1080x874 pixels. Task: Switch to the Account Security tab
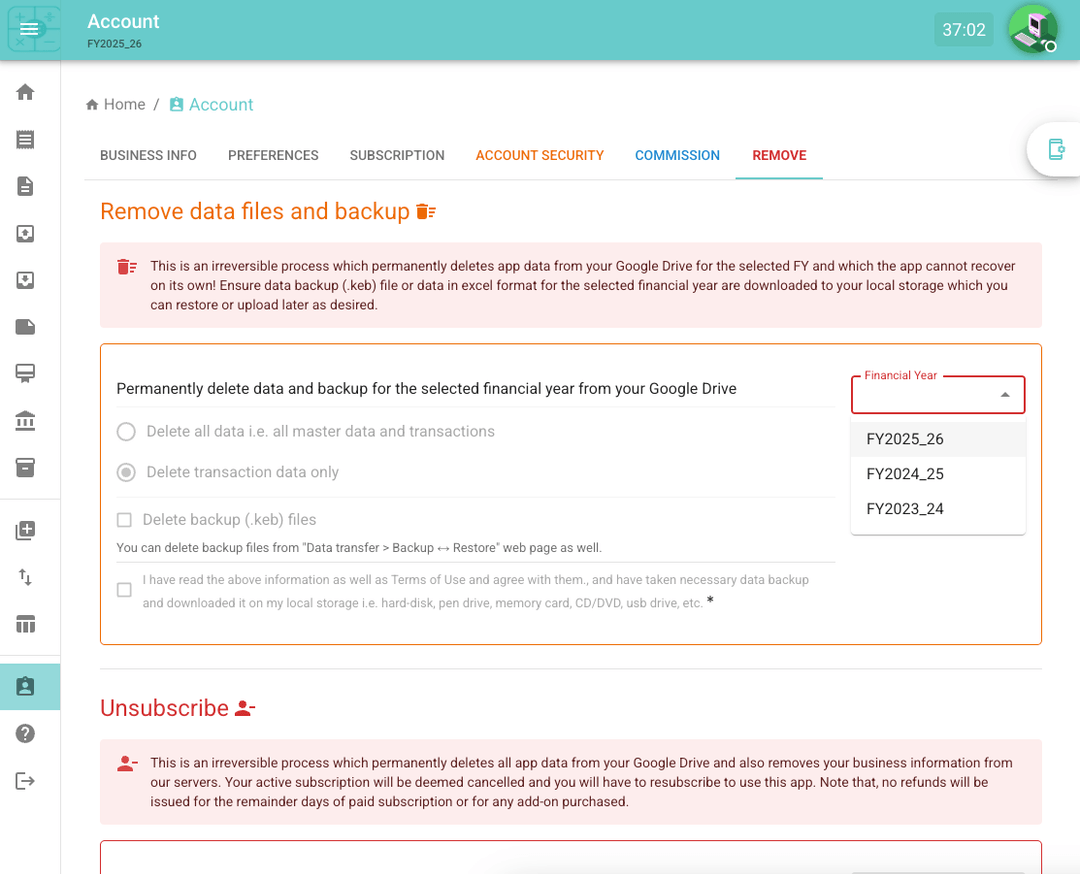[539, 155]
